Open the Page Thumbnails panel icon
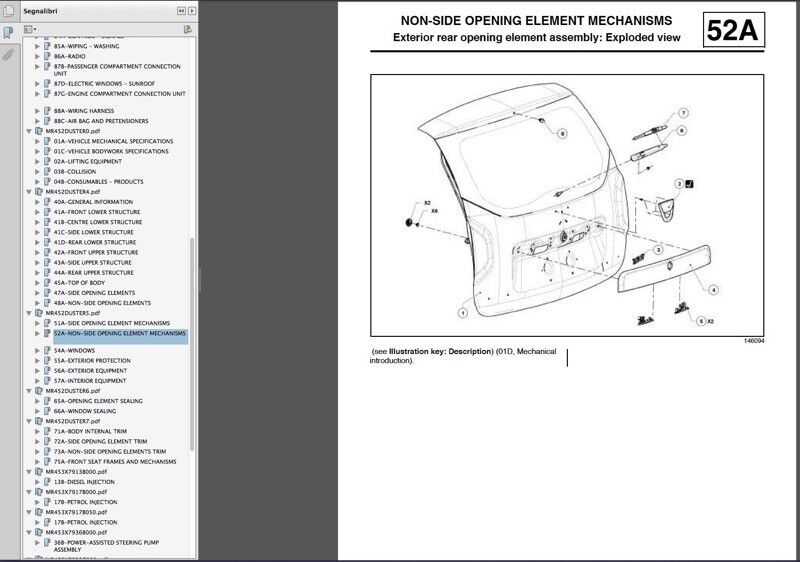 click(x=9, y=12)
